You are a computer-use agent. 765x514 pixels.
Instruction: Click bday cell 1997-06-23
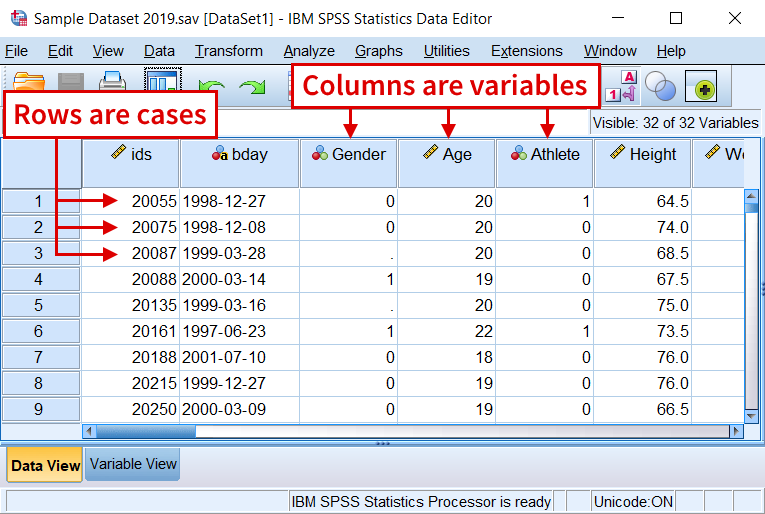(x=240, y=331)
